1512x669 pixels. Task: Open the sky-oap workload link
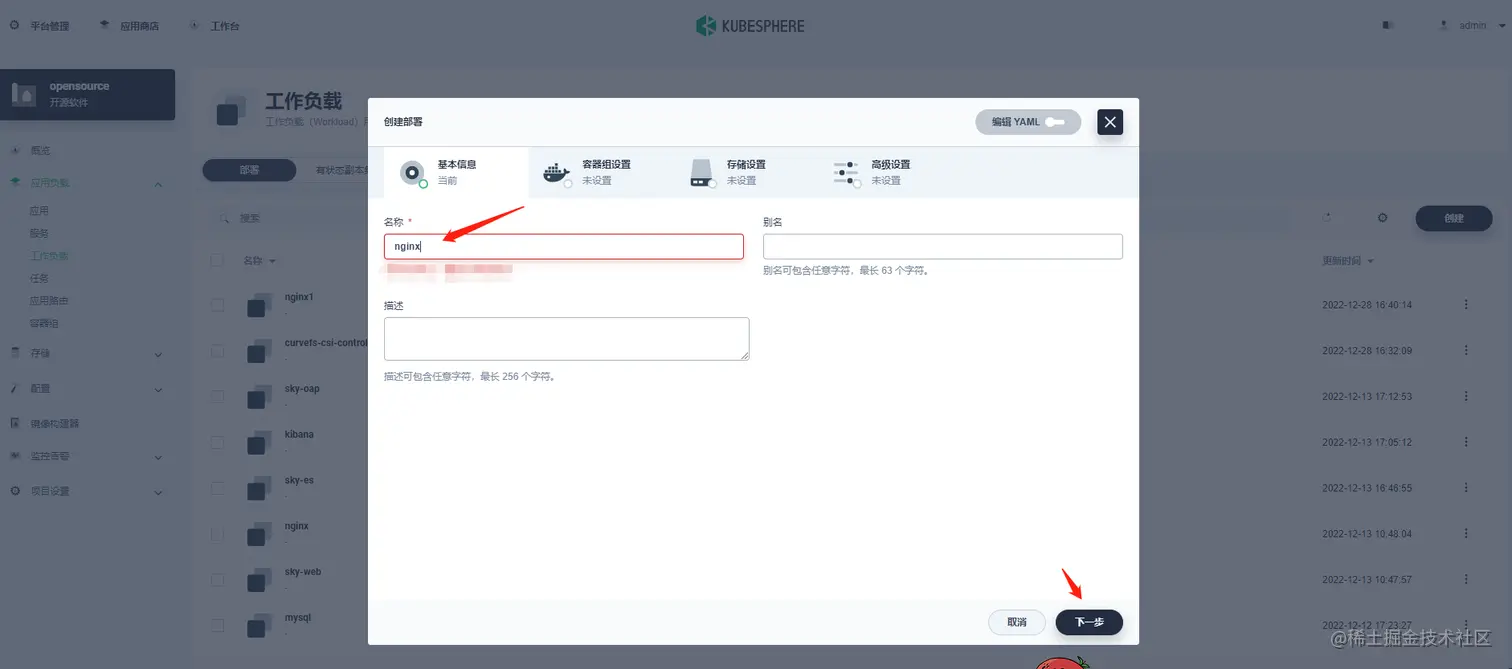point(302,389)
